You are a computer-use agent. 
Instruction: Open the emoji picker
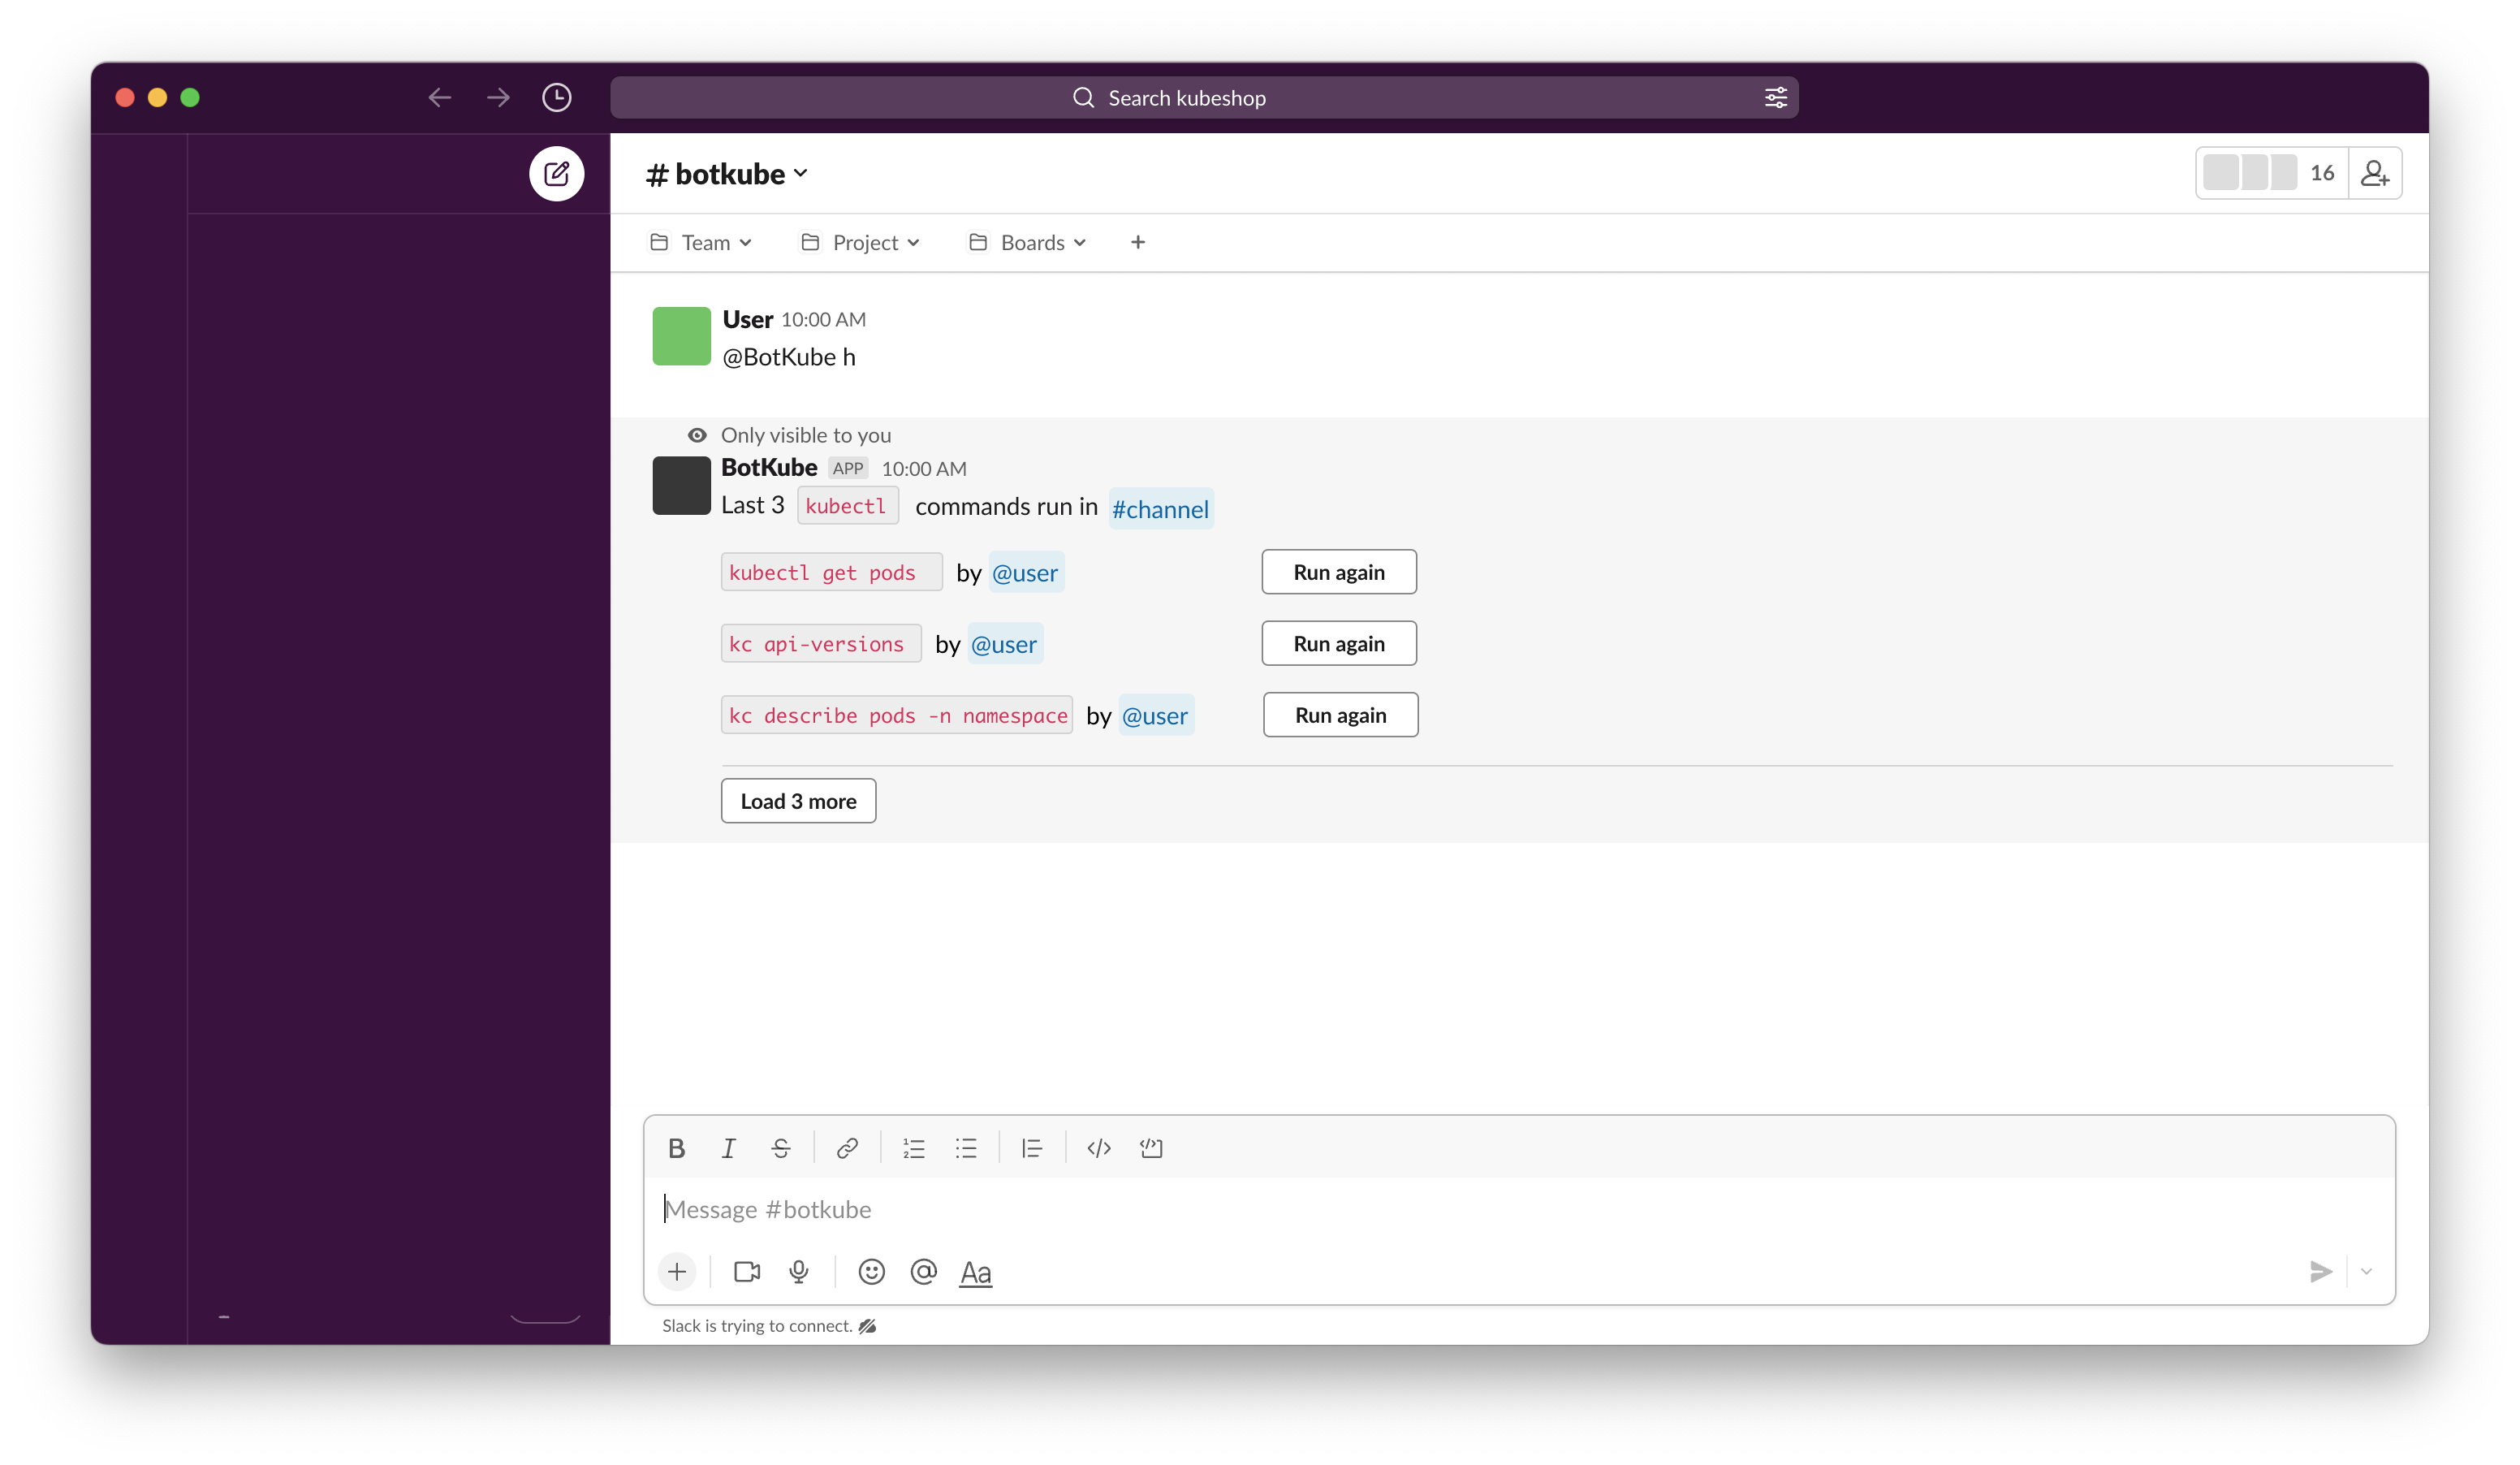[x=872, y=1272]
